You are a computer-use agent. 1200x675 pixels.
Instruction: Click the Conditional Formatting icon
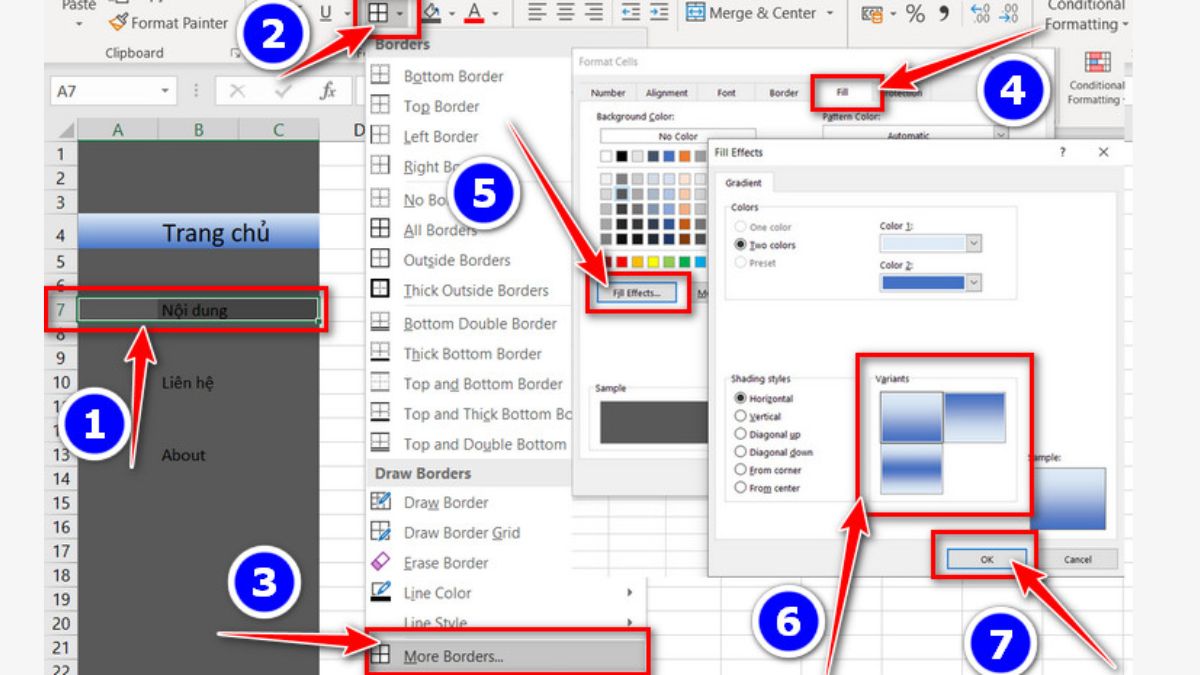1097,62
